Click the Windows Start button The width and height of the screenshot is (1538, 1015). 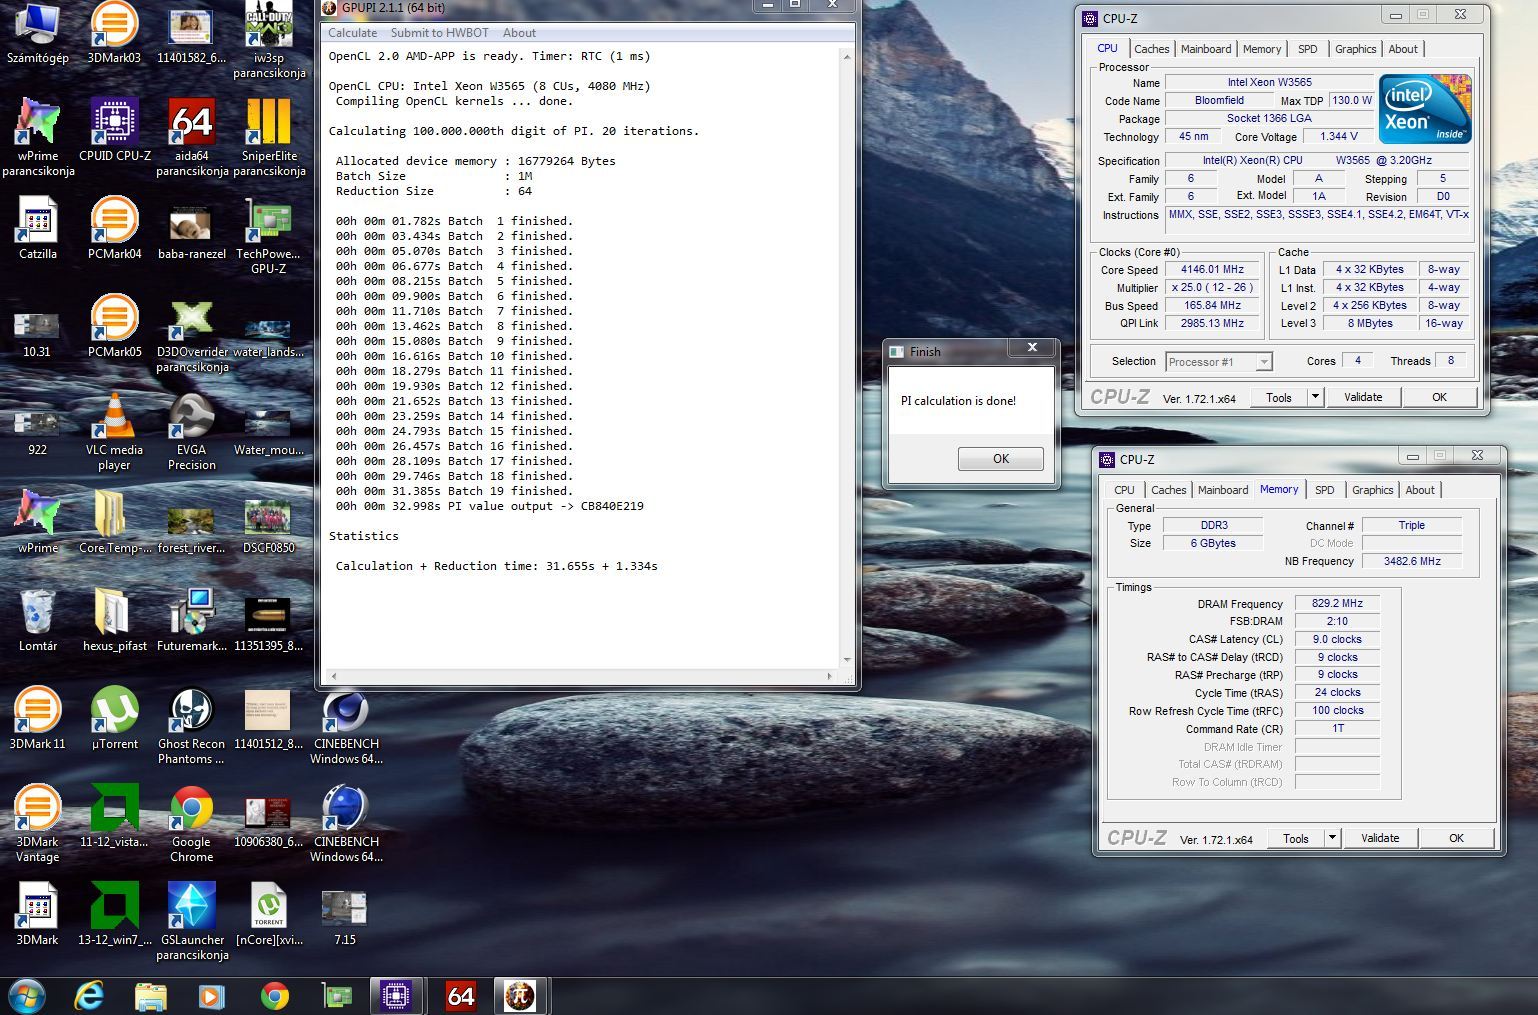tap(27, 996)
